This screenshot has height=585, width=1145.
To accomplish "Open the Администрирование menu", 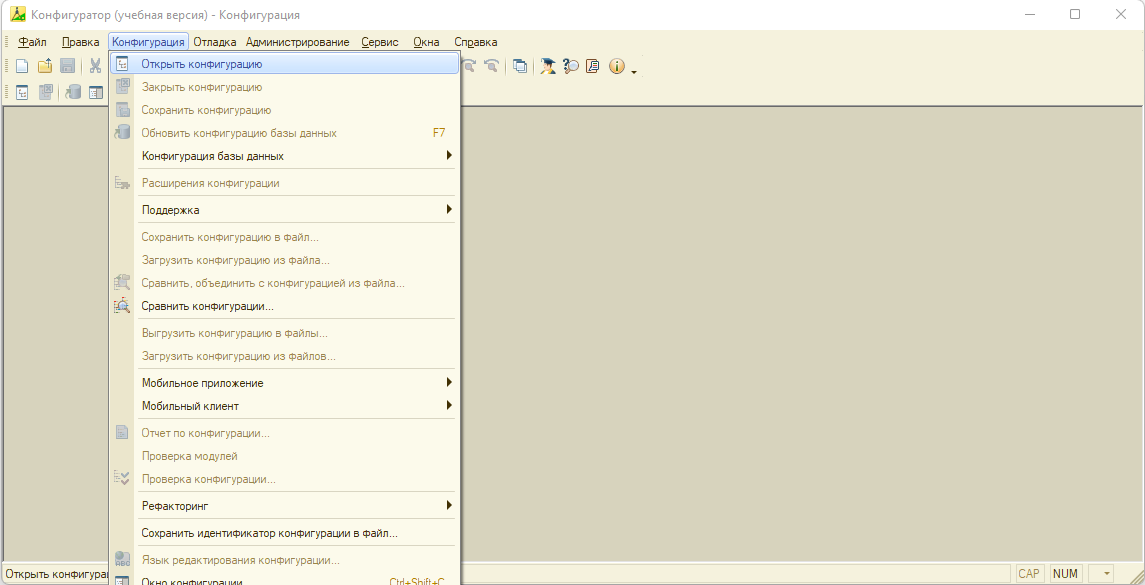I will point(298,42).
